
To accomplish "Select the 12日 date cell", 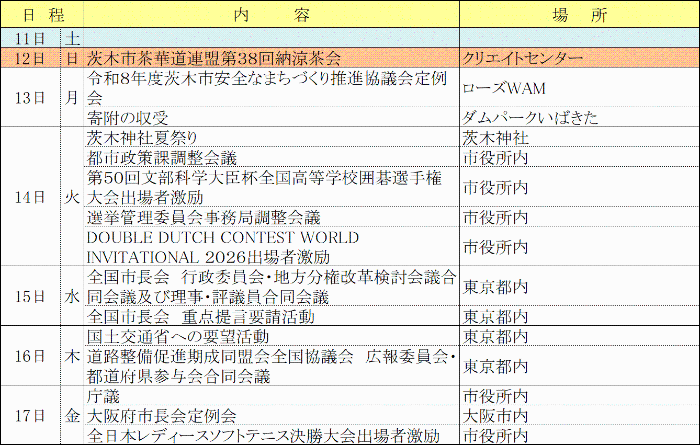I will click(x=30, y=58).
